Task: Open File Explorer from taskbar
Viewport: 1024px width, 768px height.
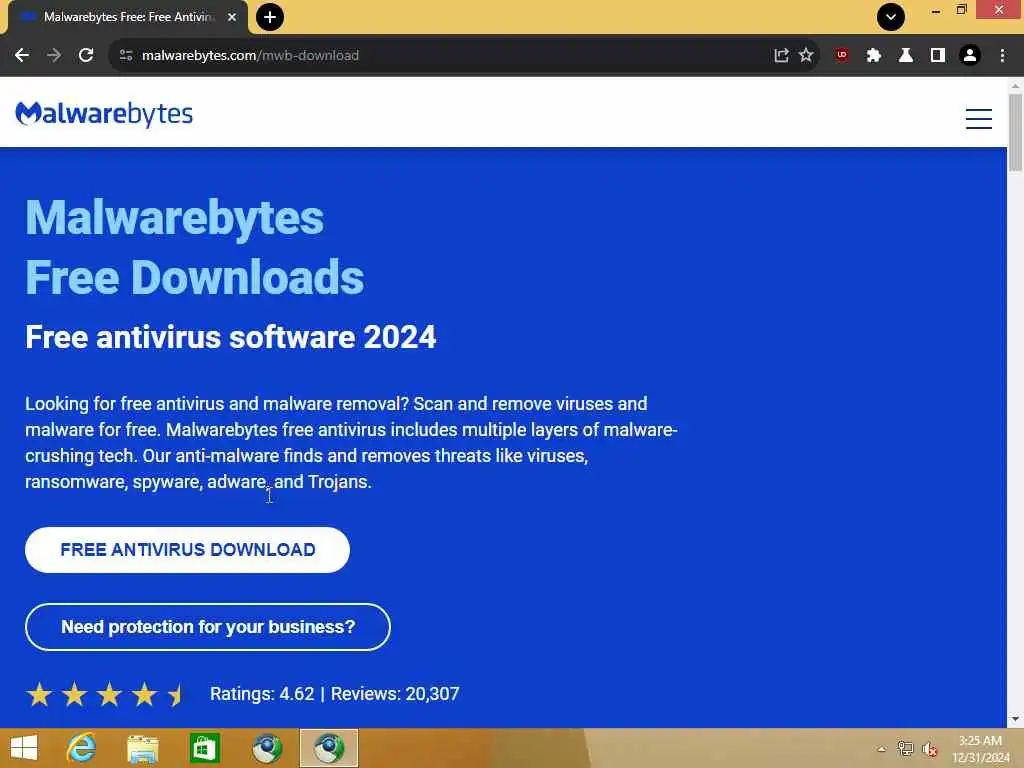Action: 142,748
